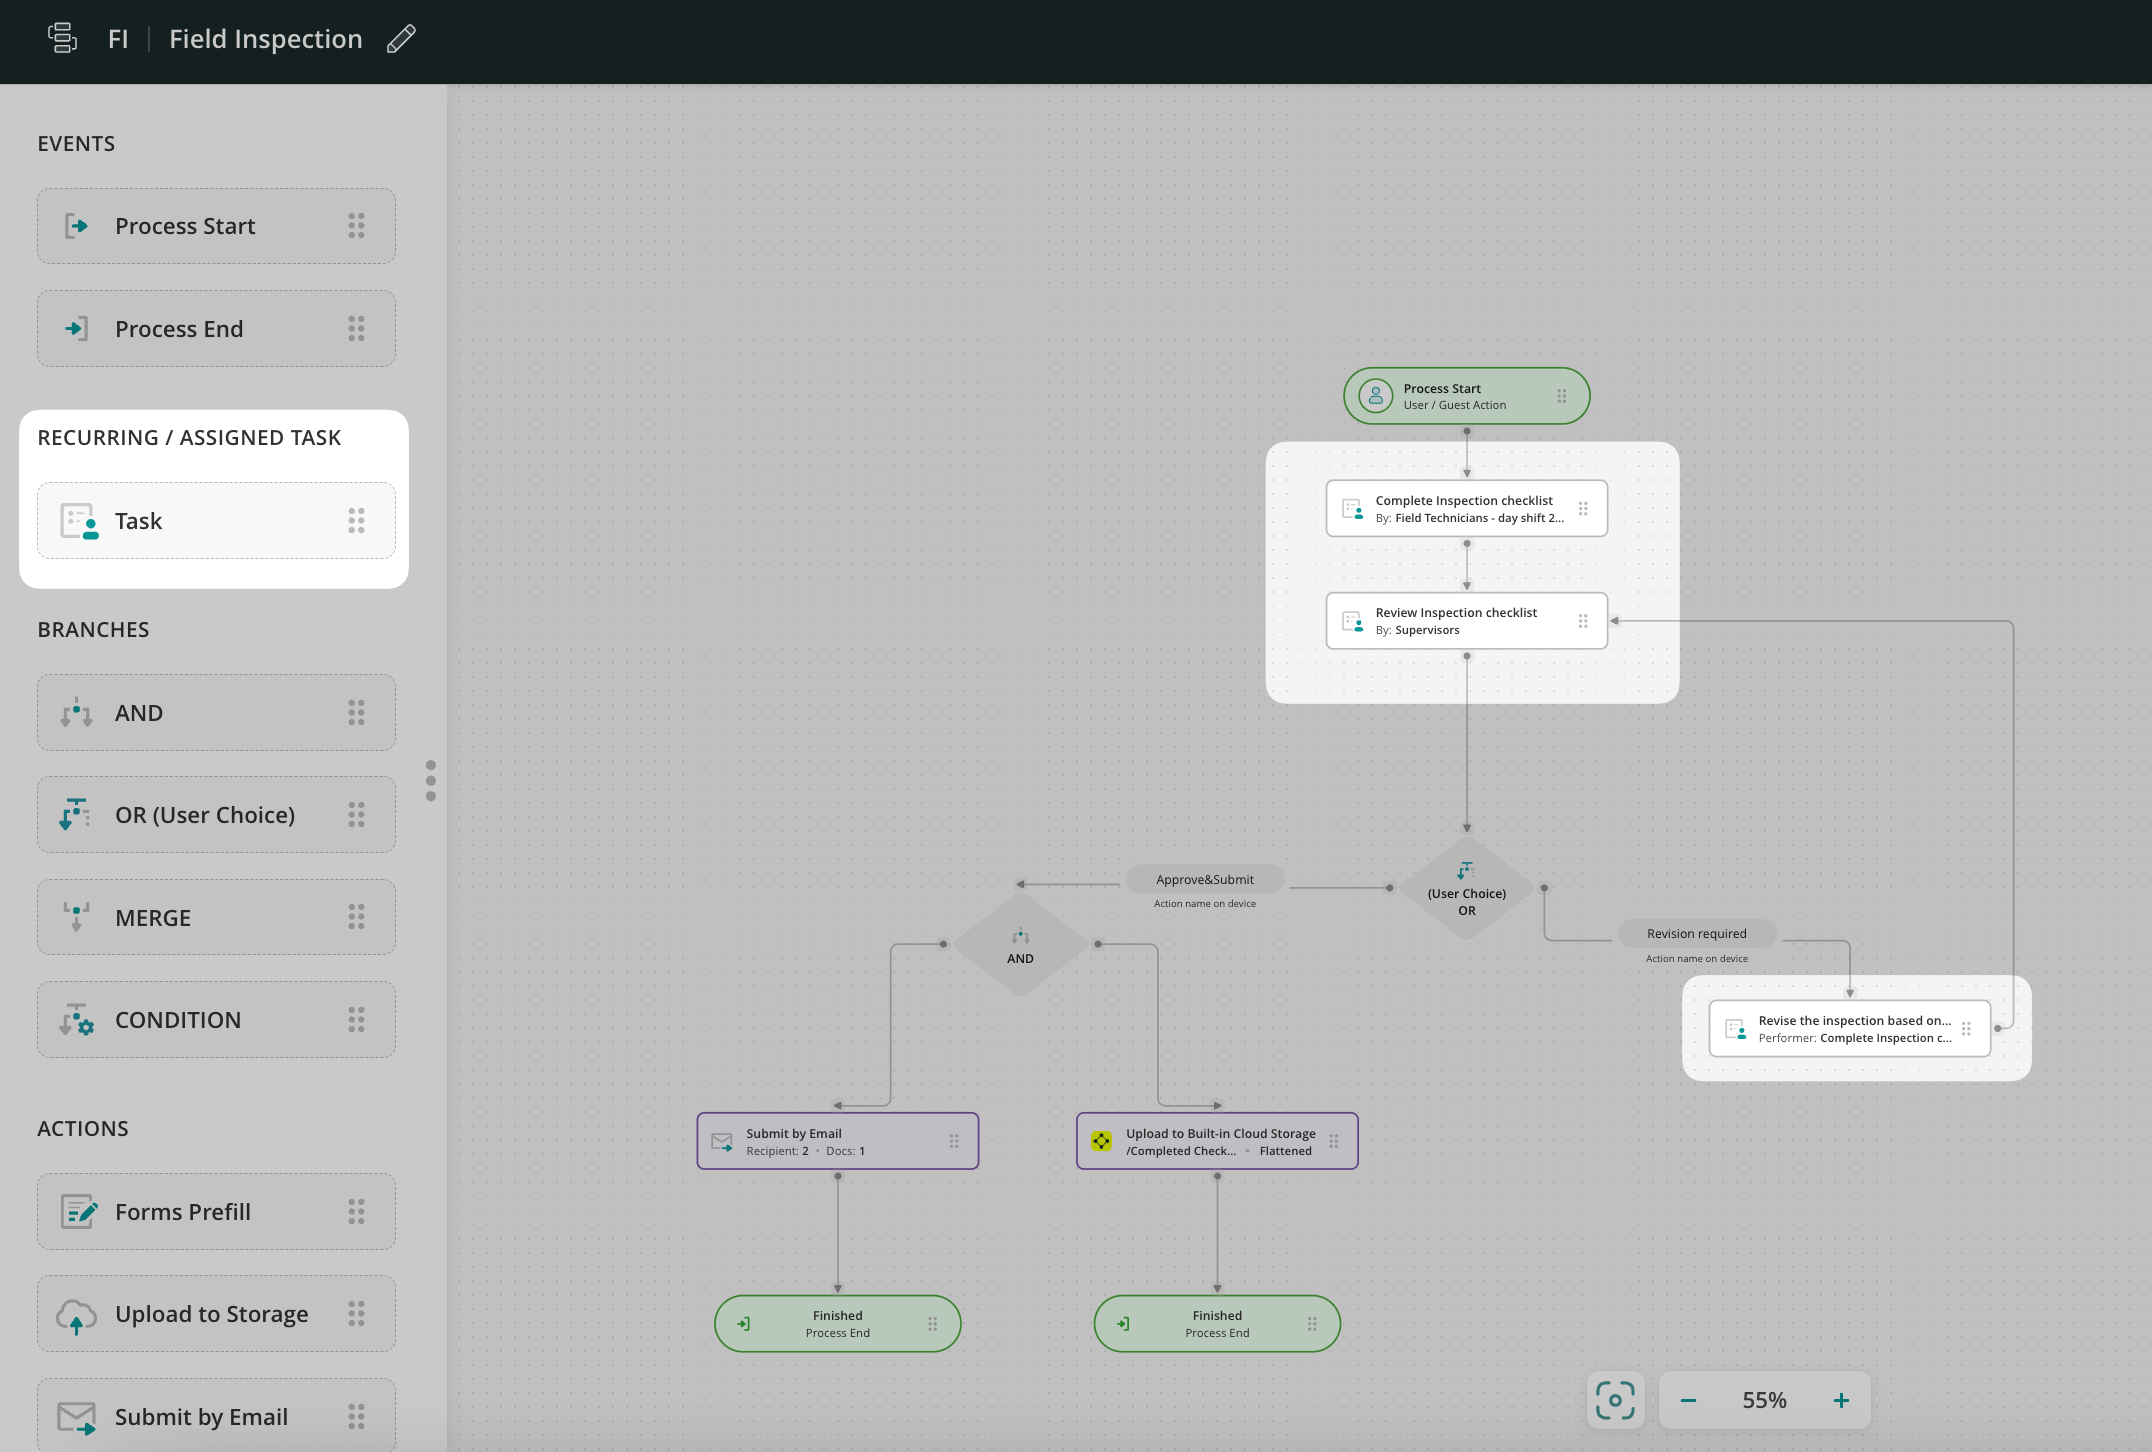Viewport: 2152px width, 1452px height.
Task: Click the Process Start event icon in sidebar
Action: [x=77, y=226]
